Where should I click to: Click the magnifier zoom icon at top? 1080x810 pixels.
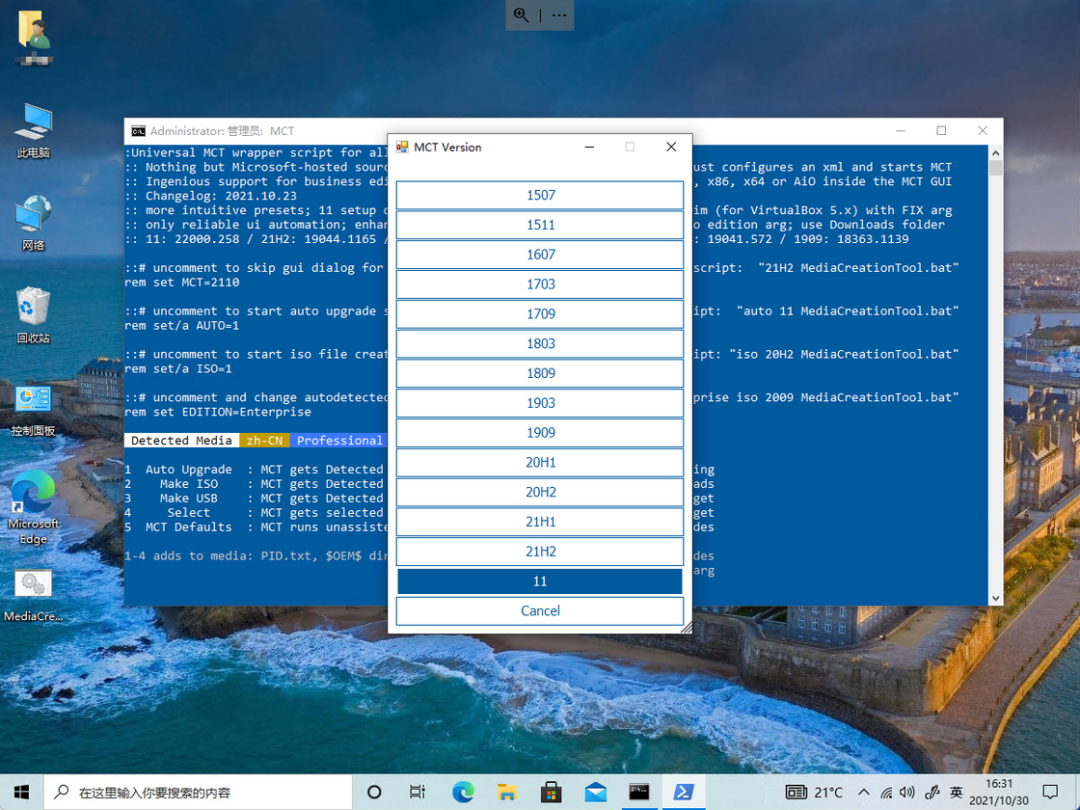coord(521,15)
